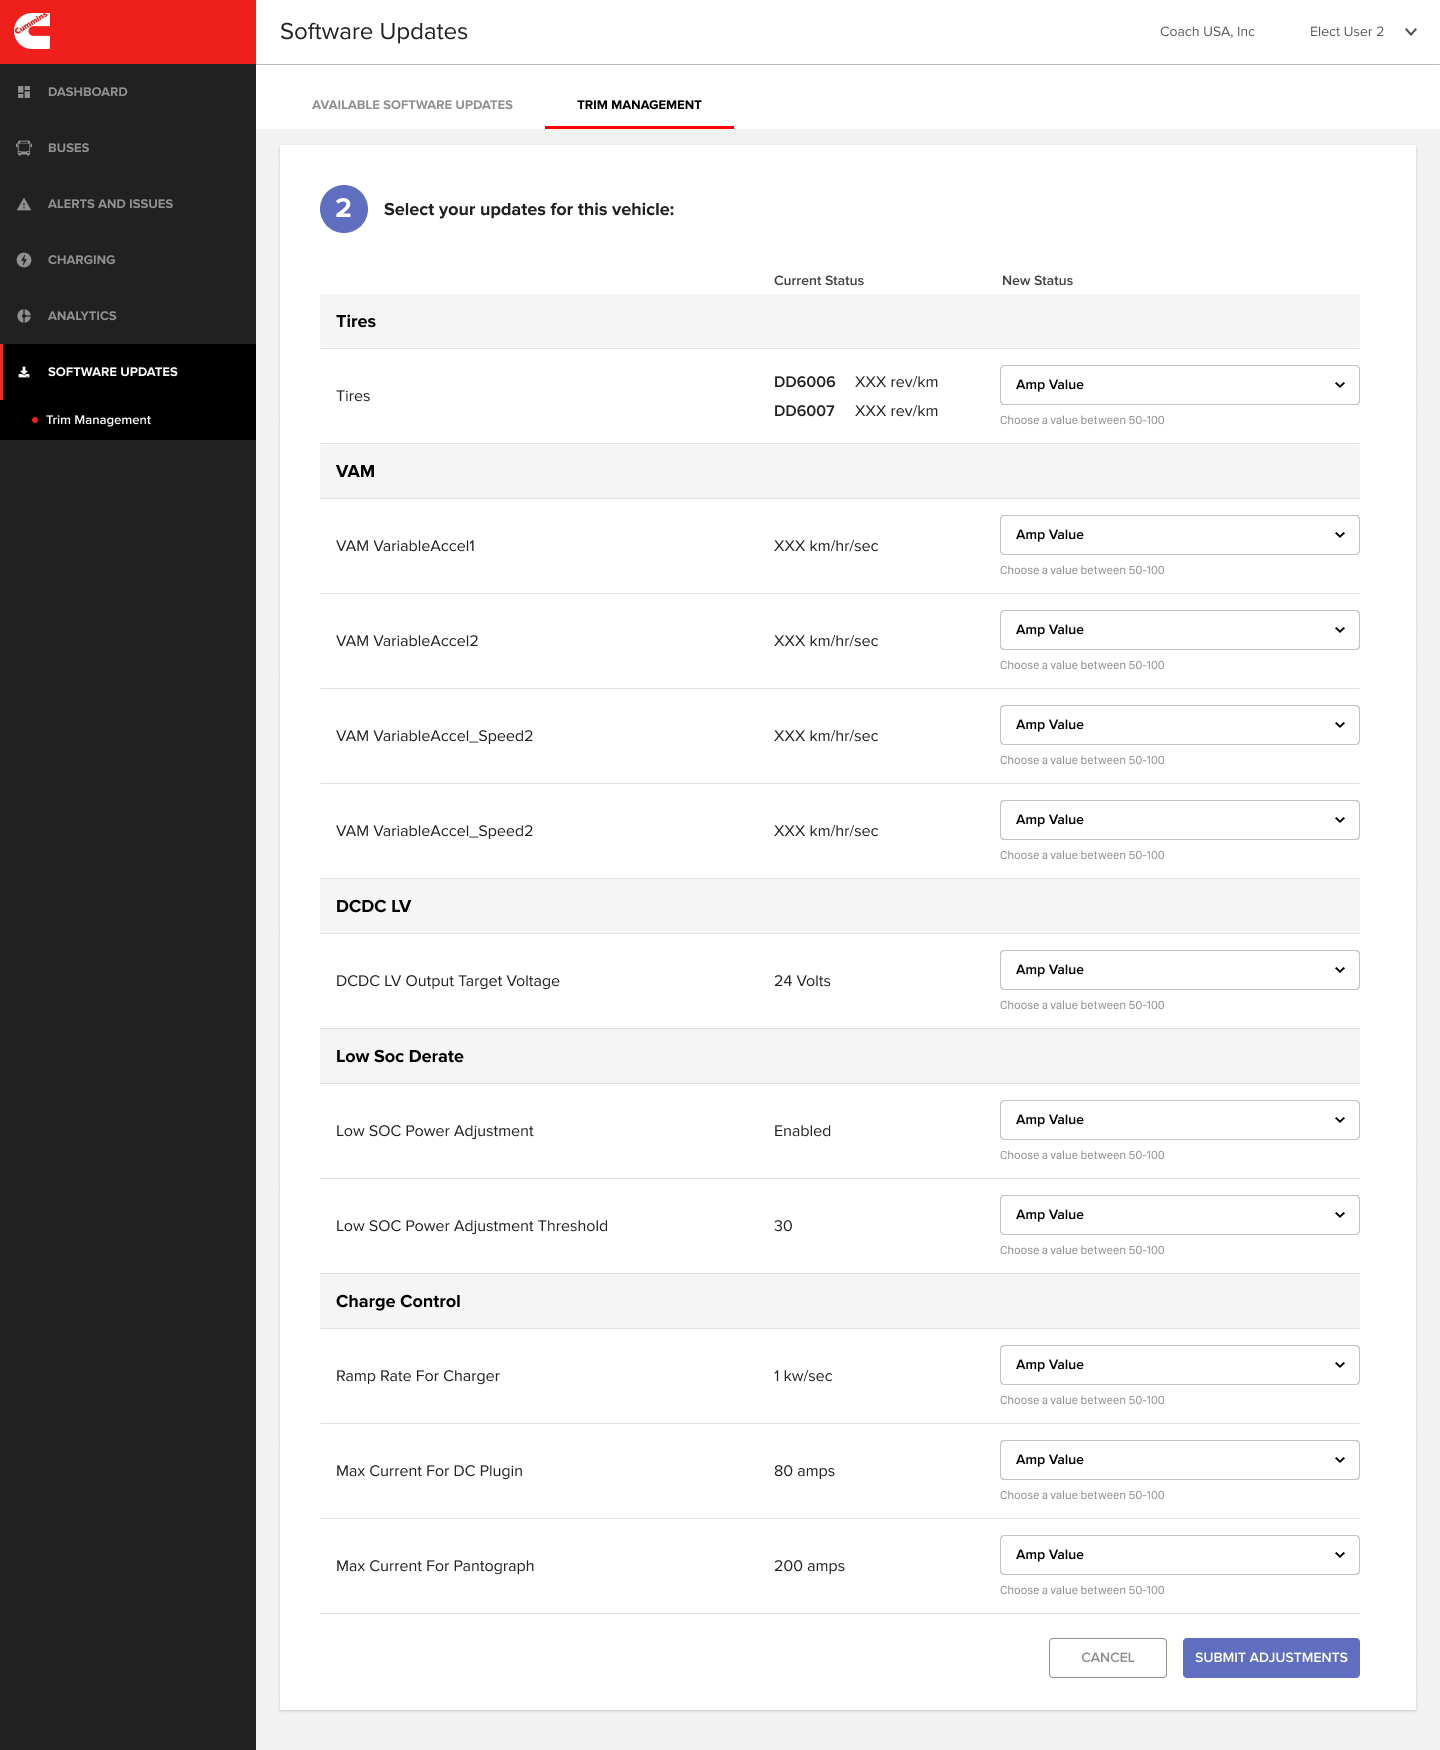Click the Submit Adjustments button
The image size is (1440, 1750).
click(1271, 1658)
